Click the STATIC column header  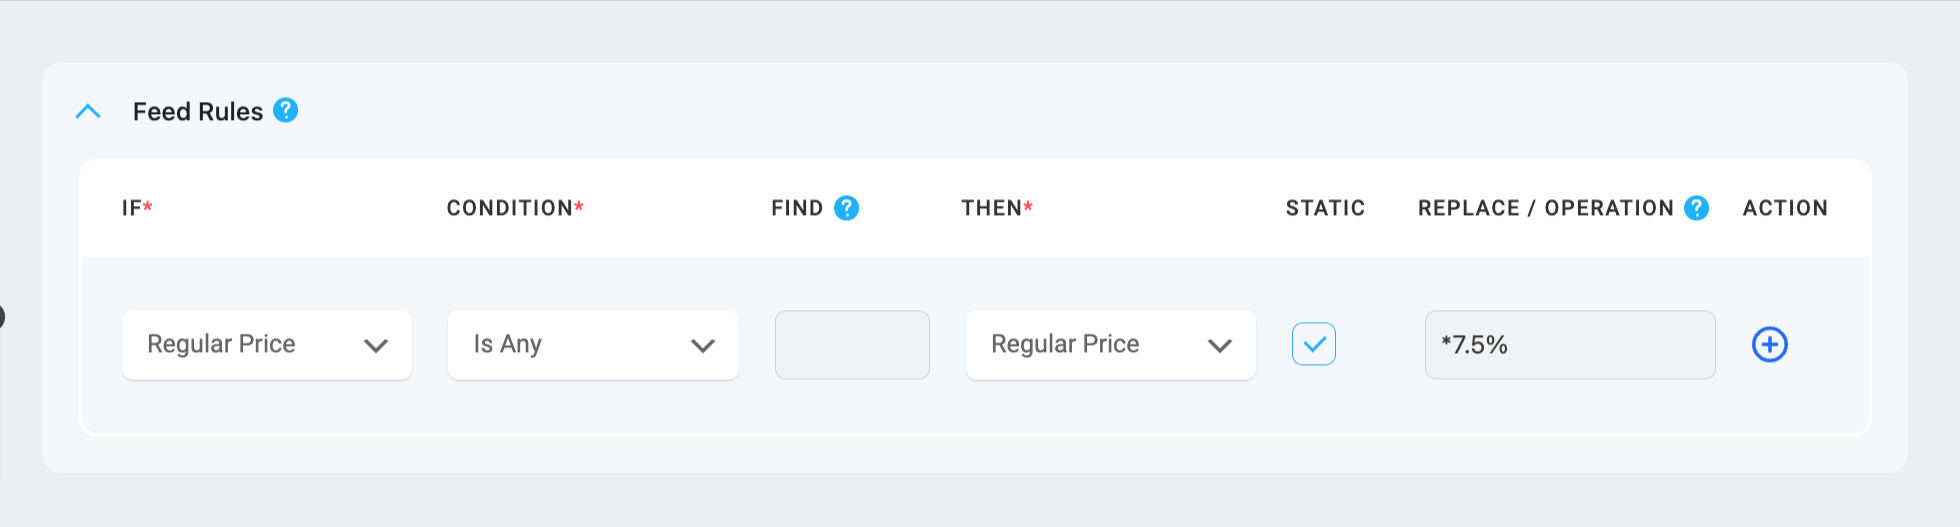(x=1325, y=208)
